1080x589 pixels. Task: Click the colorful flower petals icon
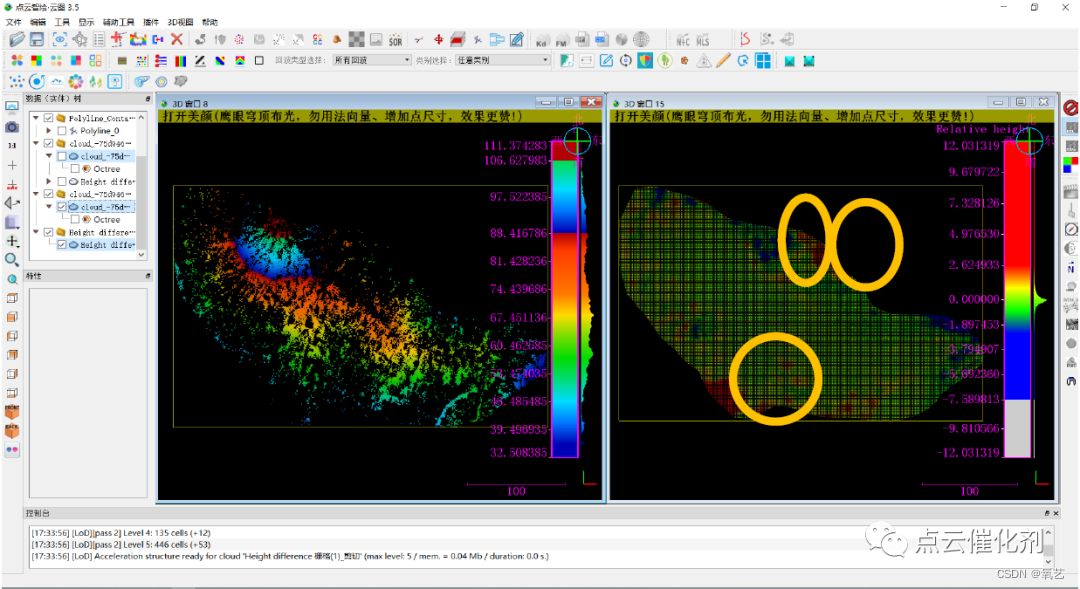click(x=75, y=81)
